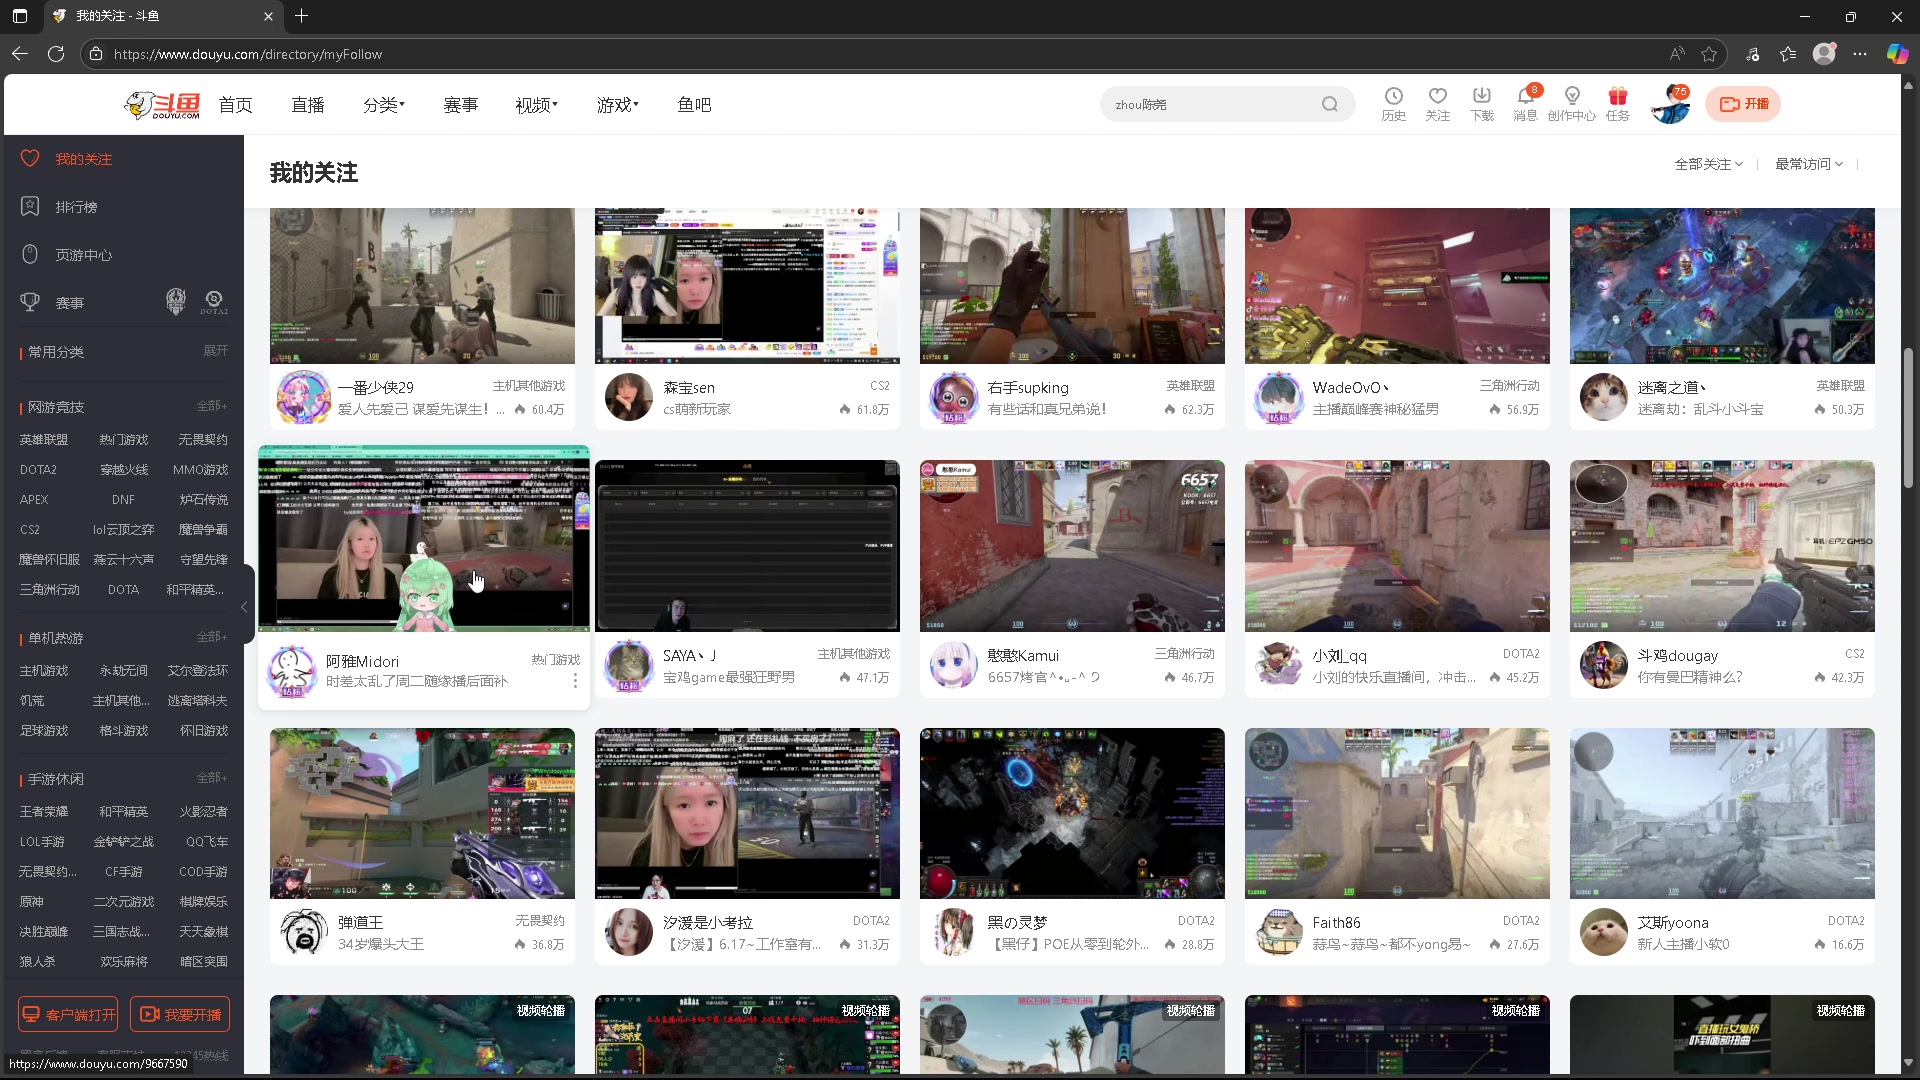Viewport: 1920px width, 1080px height.
Task: Click the 迷离之道 streamer name
Action: (x=1672, y=388)
